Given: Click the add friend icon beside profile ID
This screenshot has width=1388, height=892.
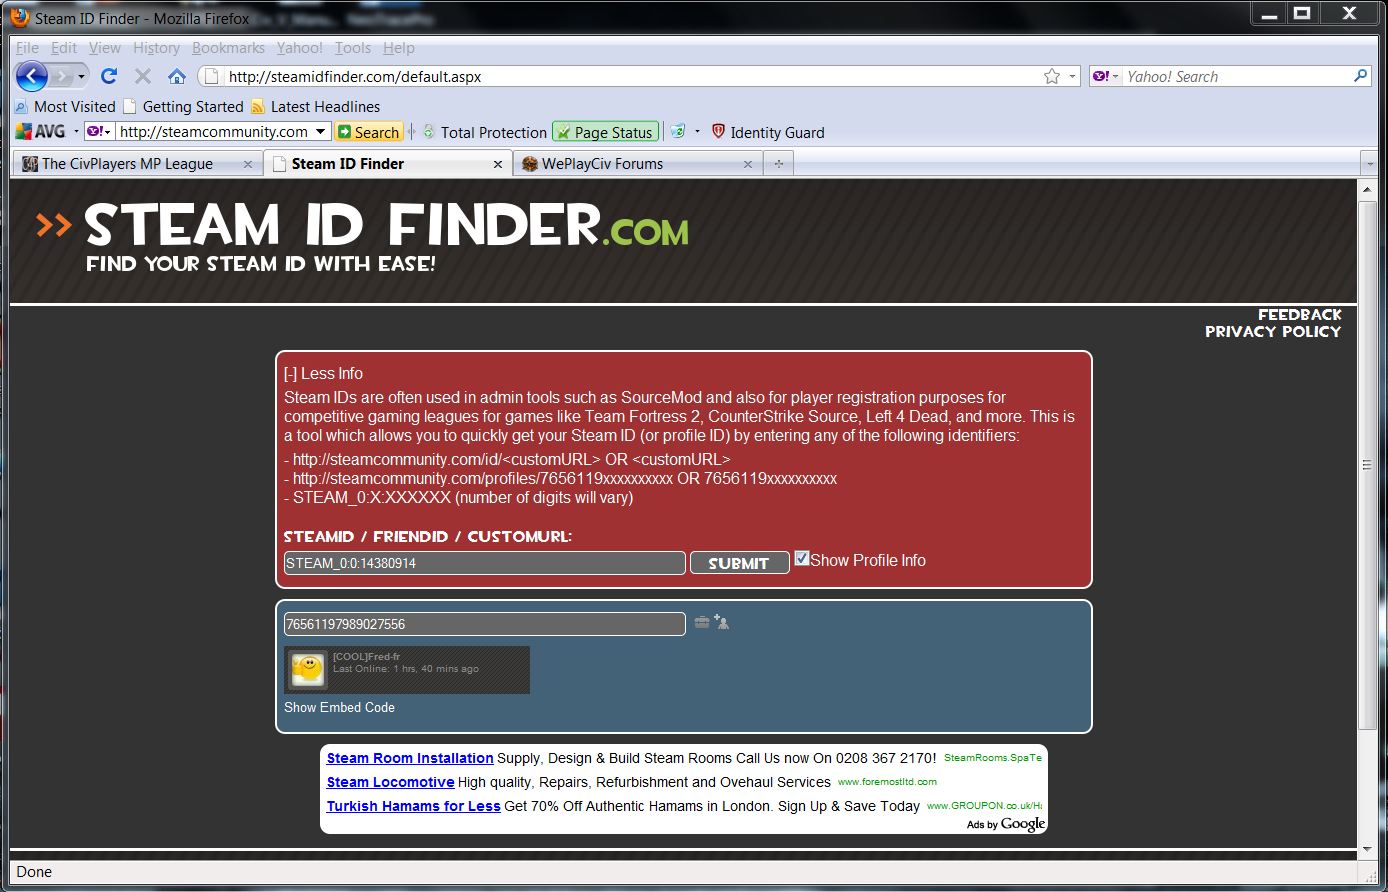Looking at the screenshot, I should coord(721,622).
